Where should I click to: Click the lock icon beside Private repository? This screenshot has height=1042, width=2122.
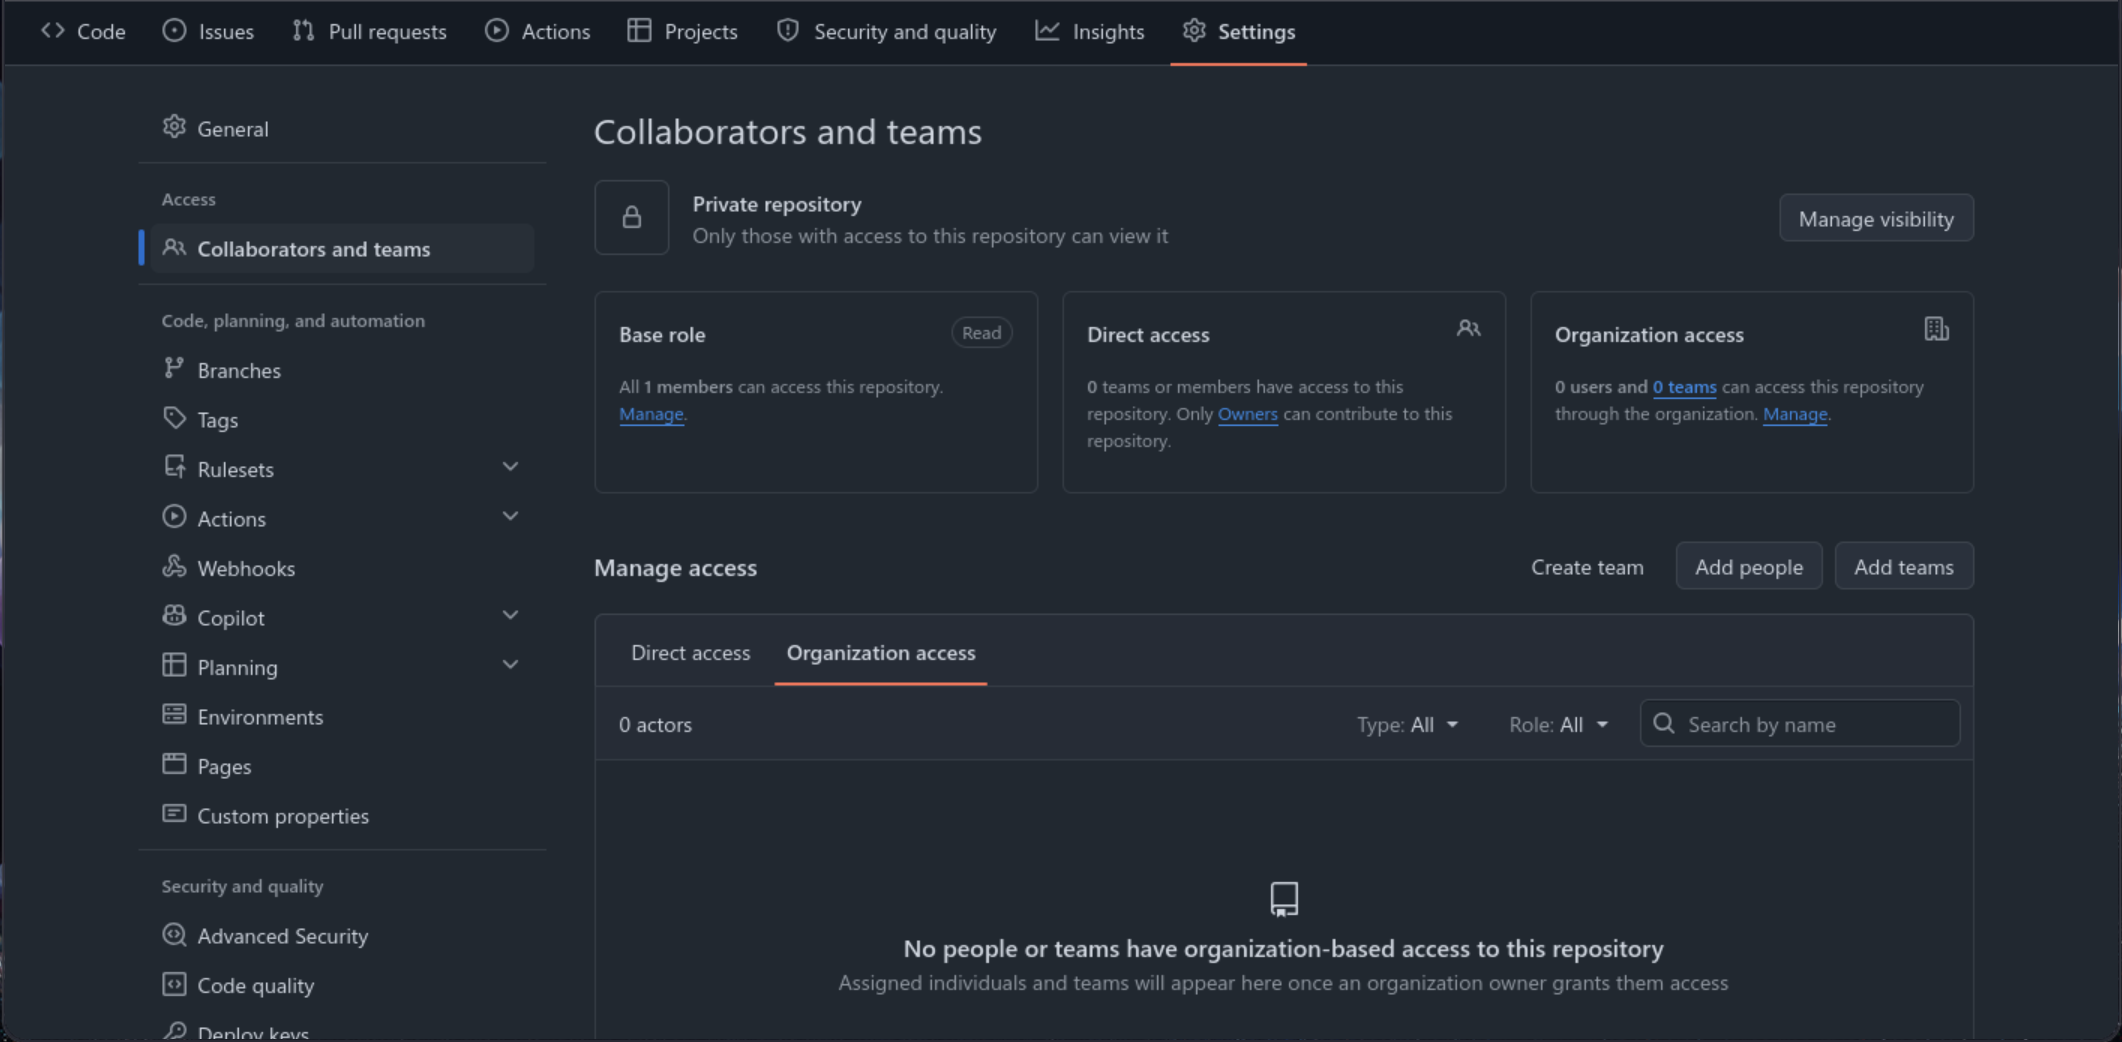(632, 217)
